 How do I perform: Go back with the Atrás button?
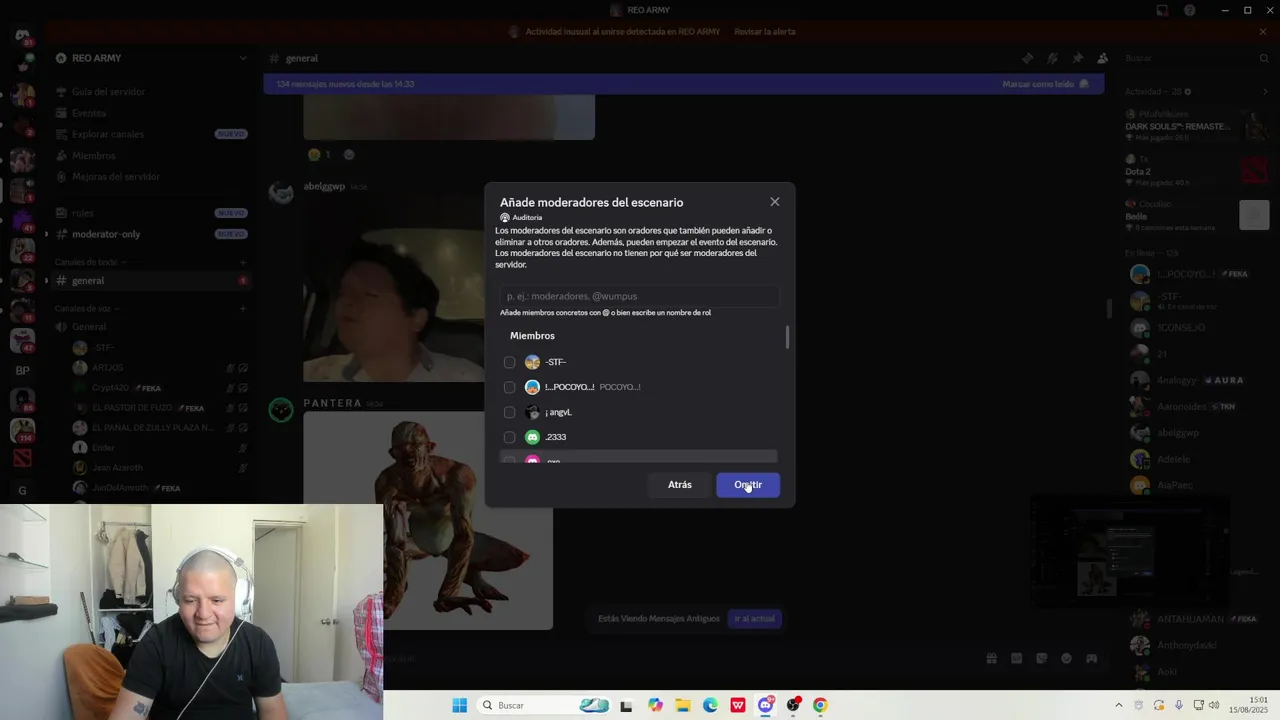(680, 485)
